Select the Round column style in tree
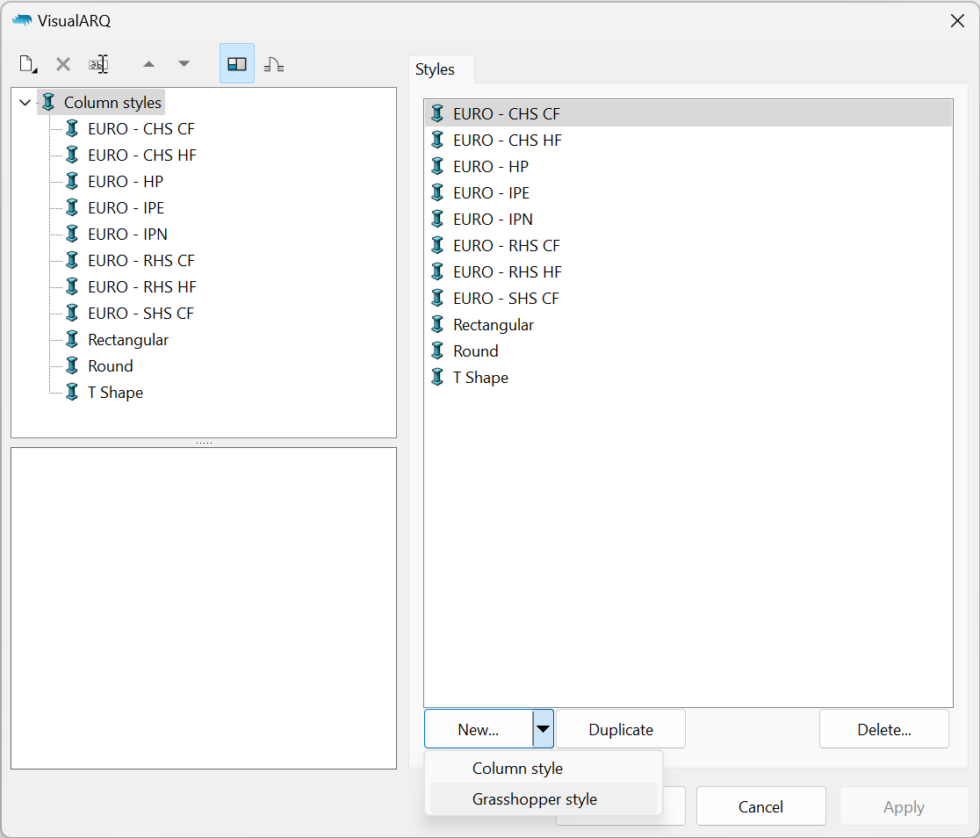The image size is (980, 838). (x=111, y=365)
